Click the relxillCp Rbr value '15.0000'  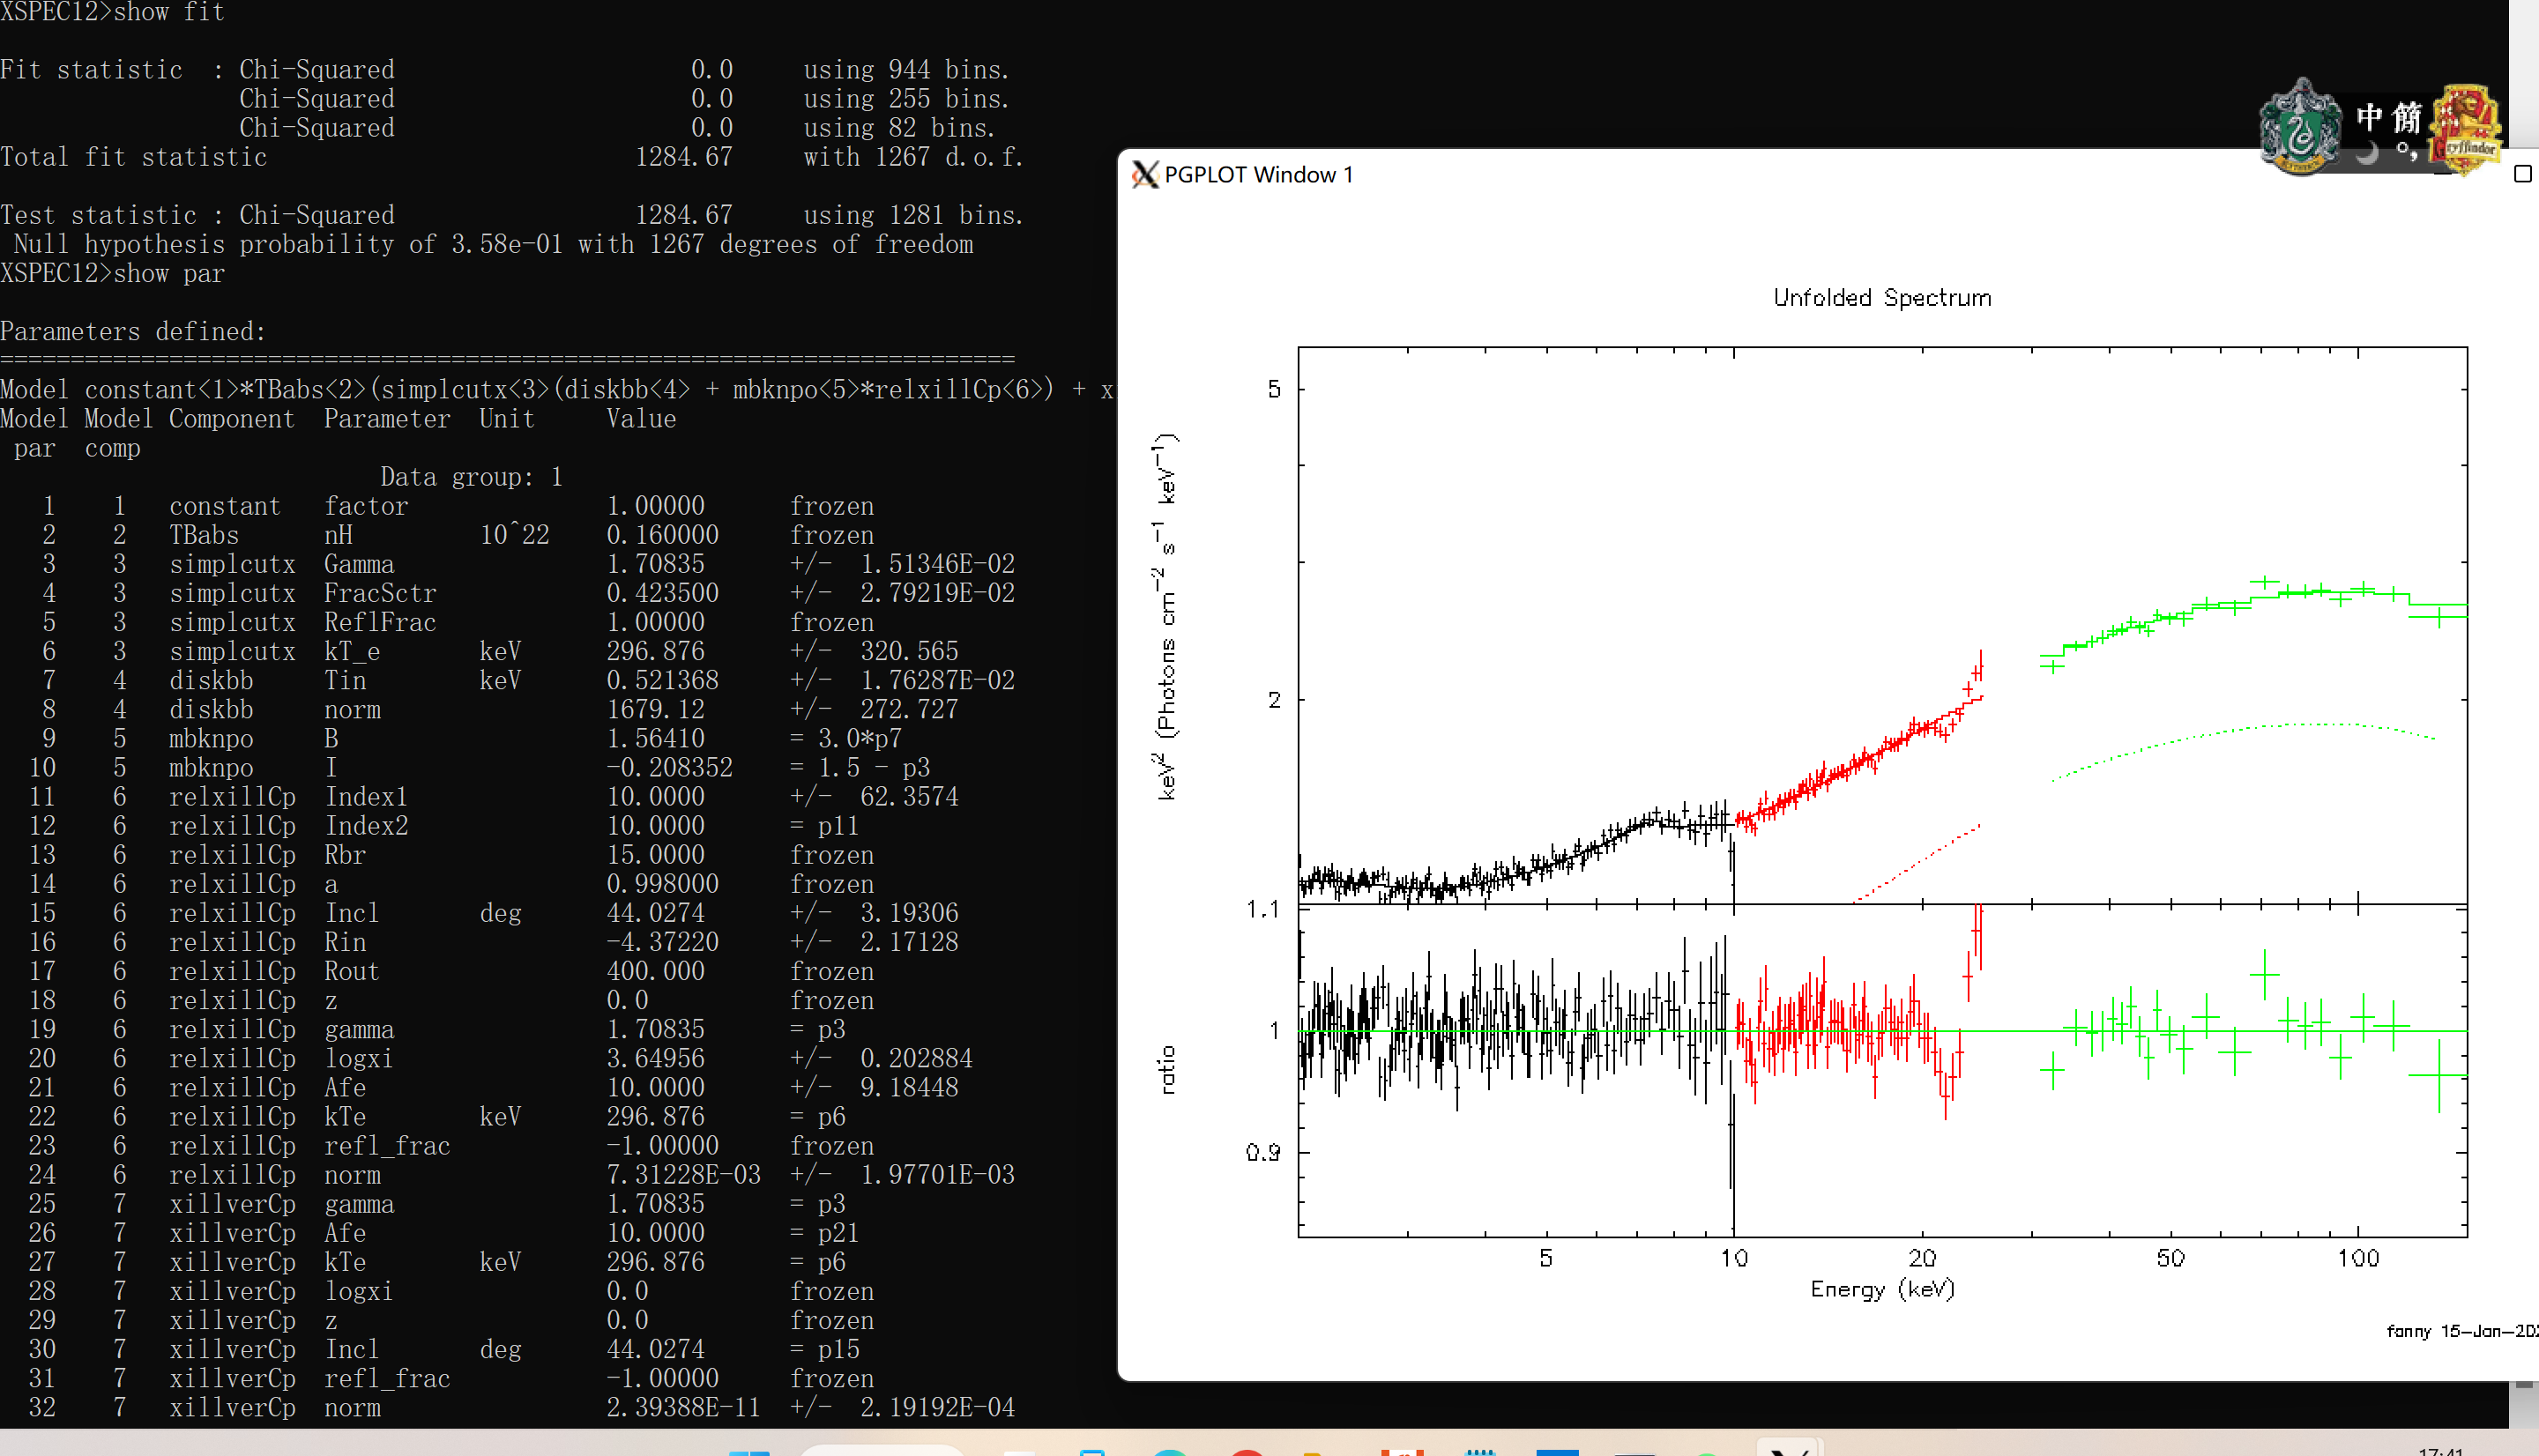[655, 855]
